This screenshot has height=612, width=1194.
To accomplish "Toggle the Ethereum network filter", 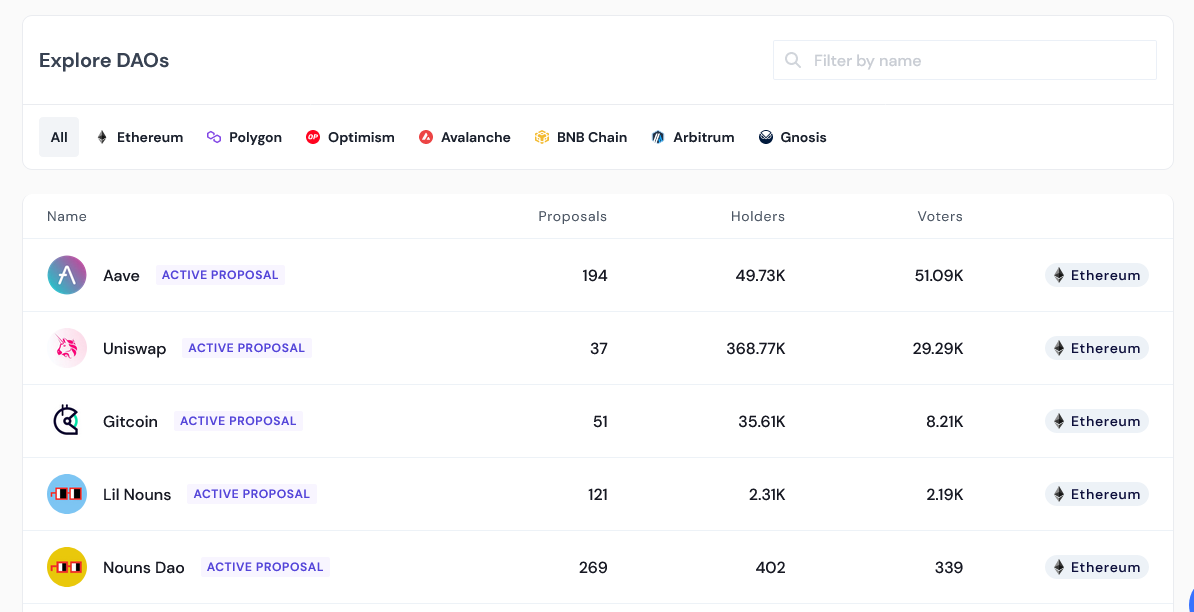I will (x=139, y=137).
